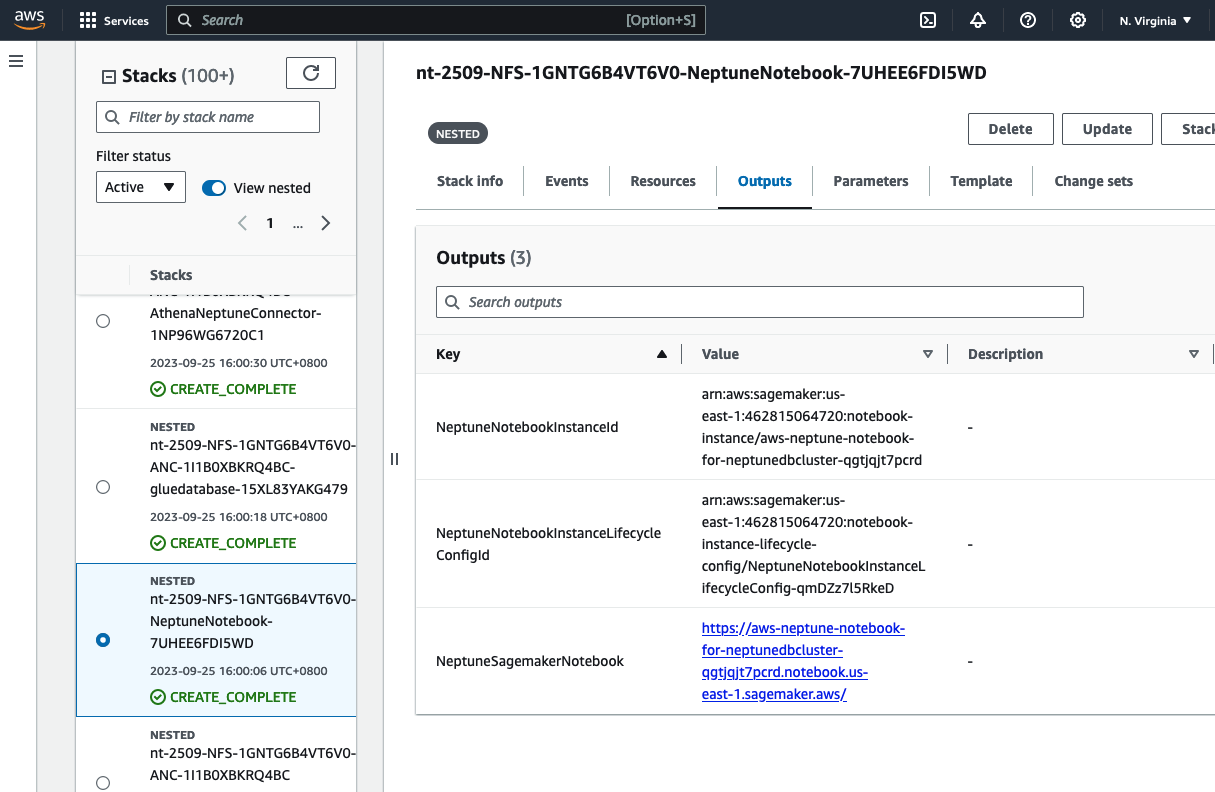
Task: Click the Stacks column header
Action: pyautogui.click(x=171, y=275)
